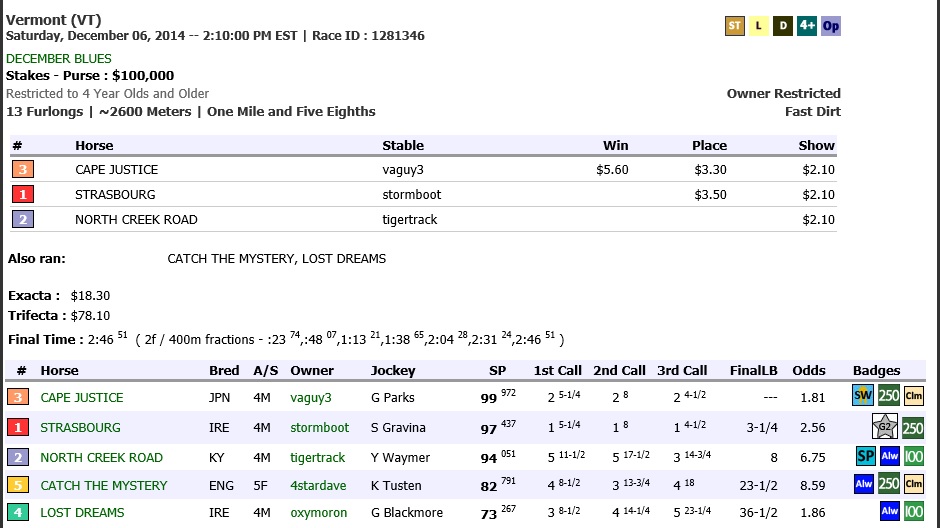Open owner vaguy3 profile link
940x528 pixels.
pyautogui.click(x=311, y=397)
